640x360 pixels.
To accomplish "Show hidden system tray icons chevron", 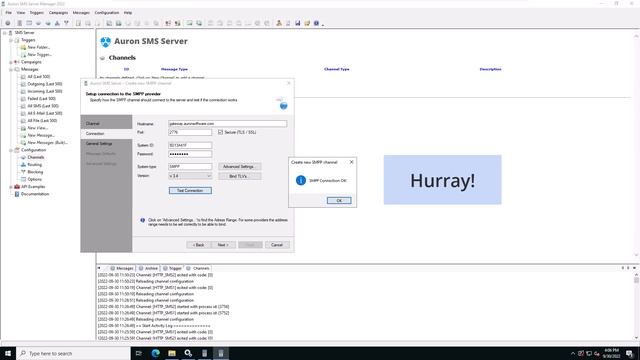I will tap(573, 353).
